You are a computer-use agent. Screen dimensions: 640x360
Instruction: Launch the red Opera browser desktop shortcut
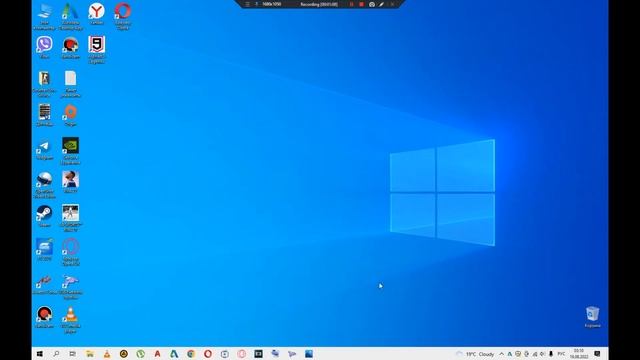122,16
